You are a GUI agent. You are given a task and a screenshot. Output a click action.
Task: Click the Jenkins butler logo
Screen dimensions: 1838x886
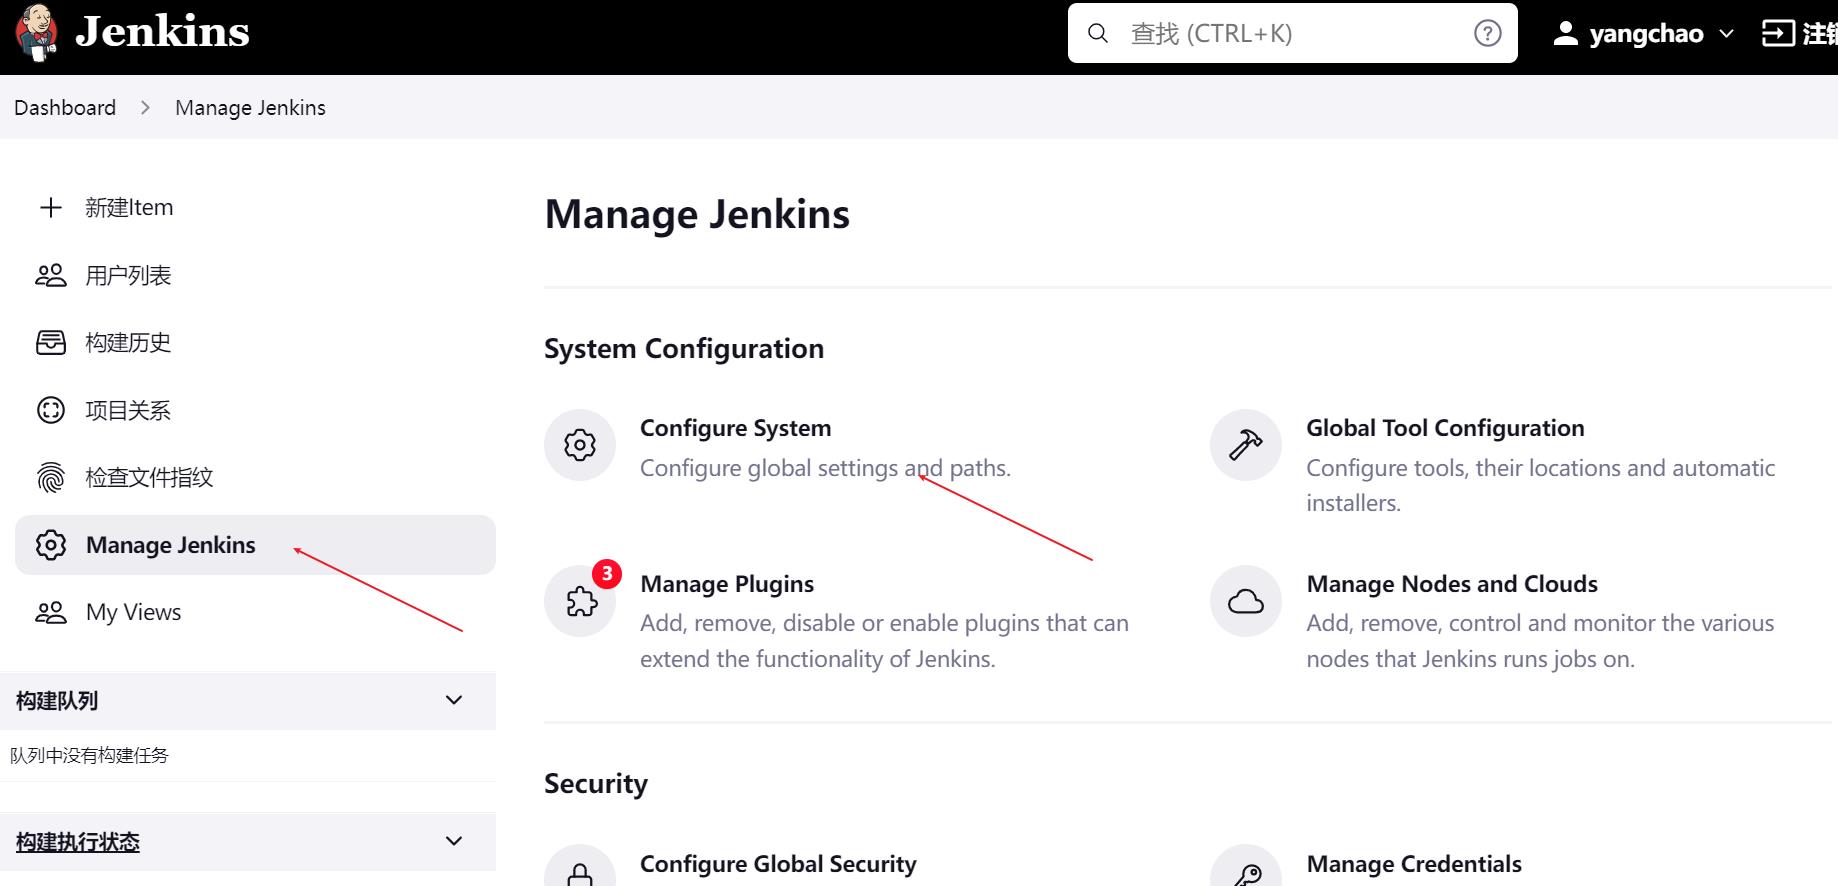[37, 32]
